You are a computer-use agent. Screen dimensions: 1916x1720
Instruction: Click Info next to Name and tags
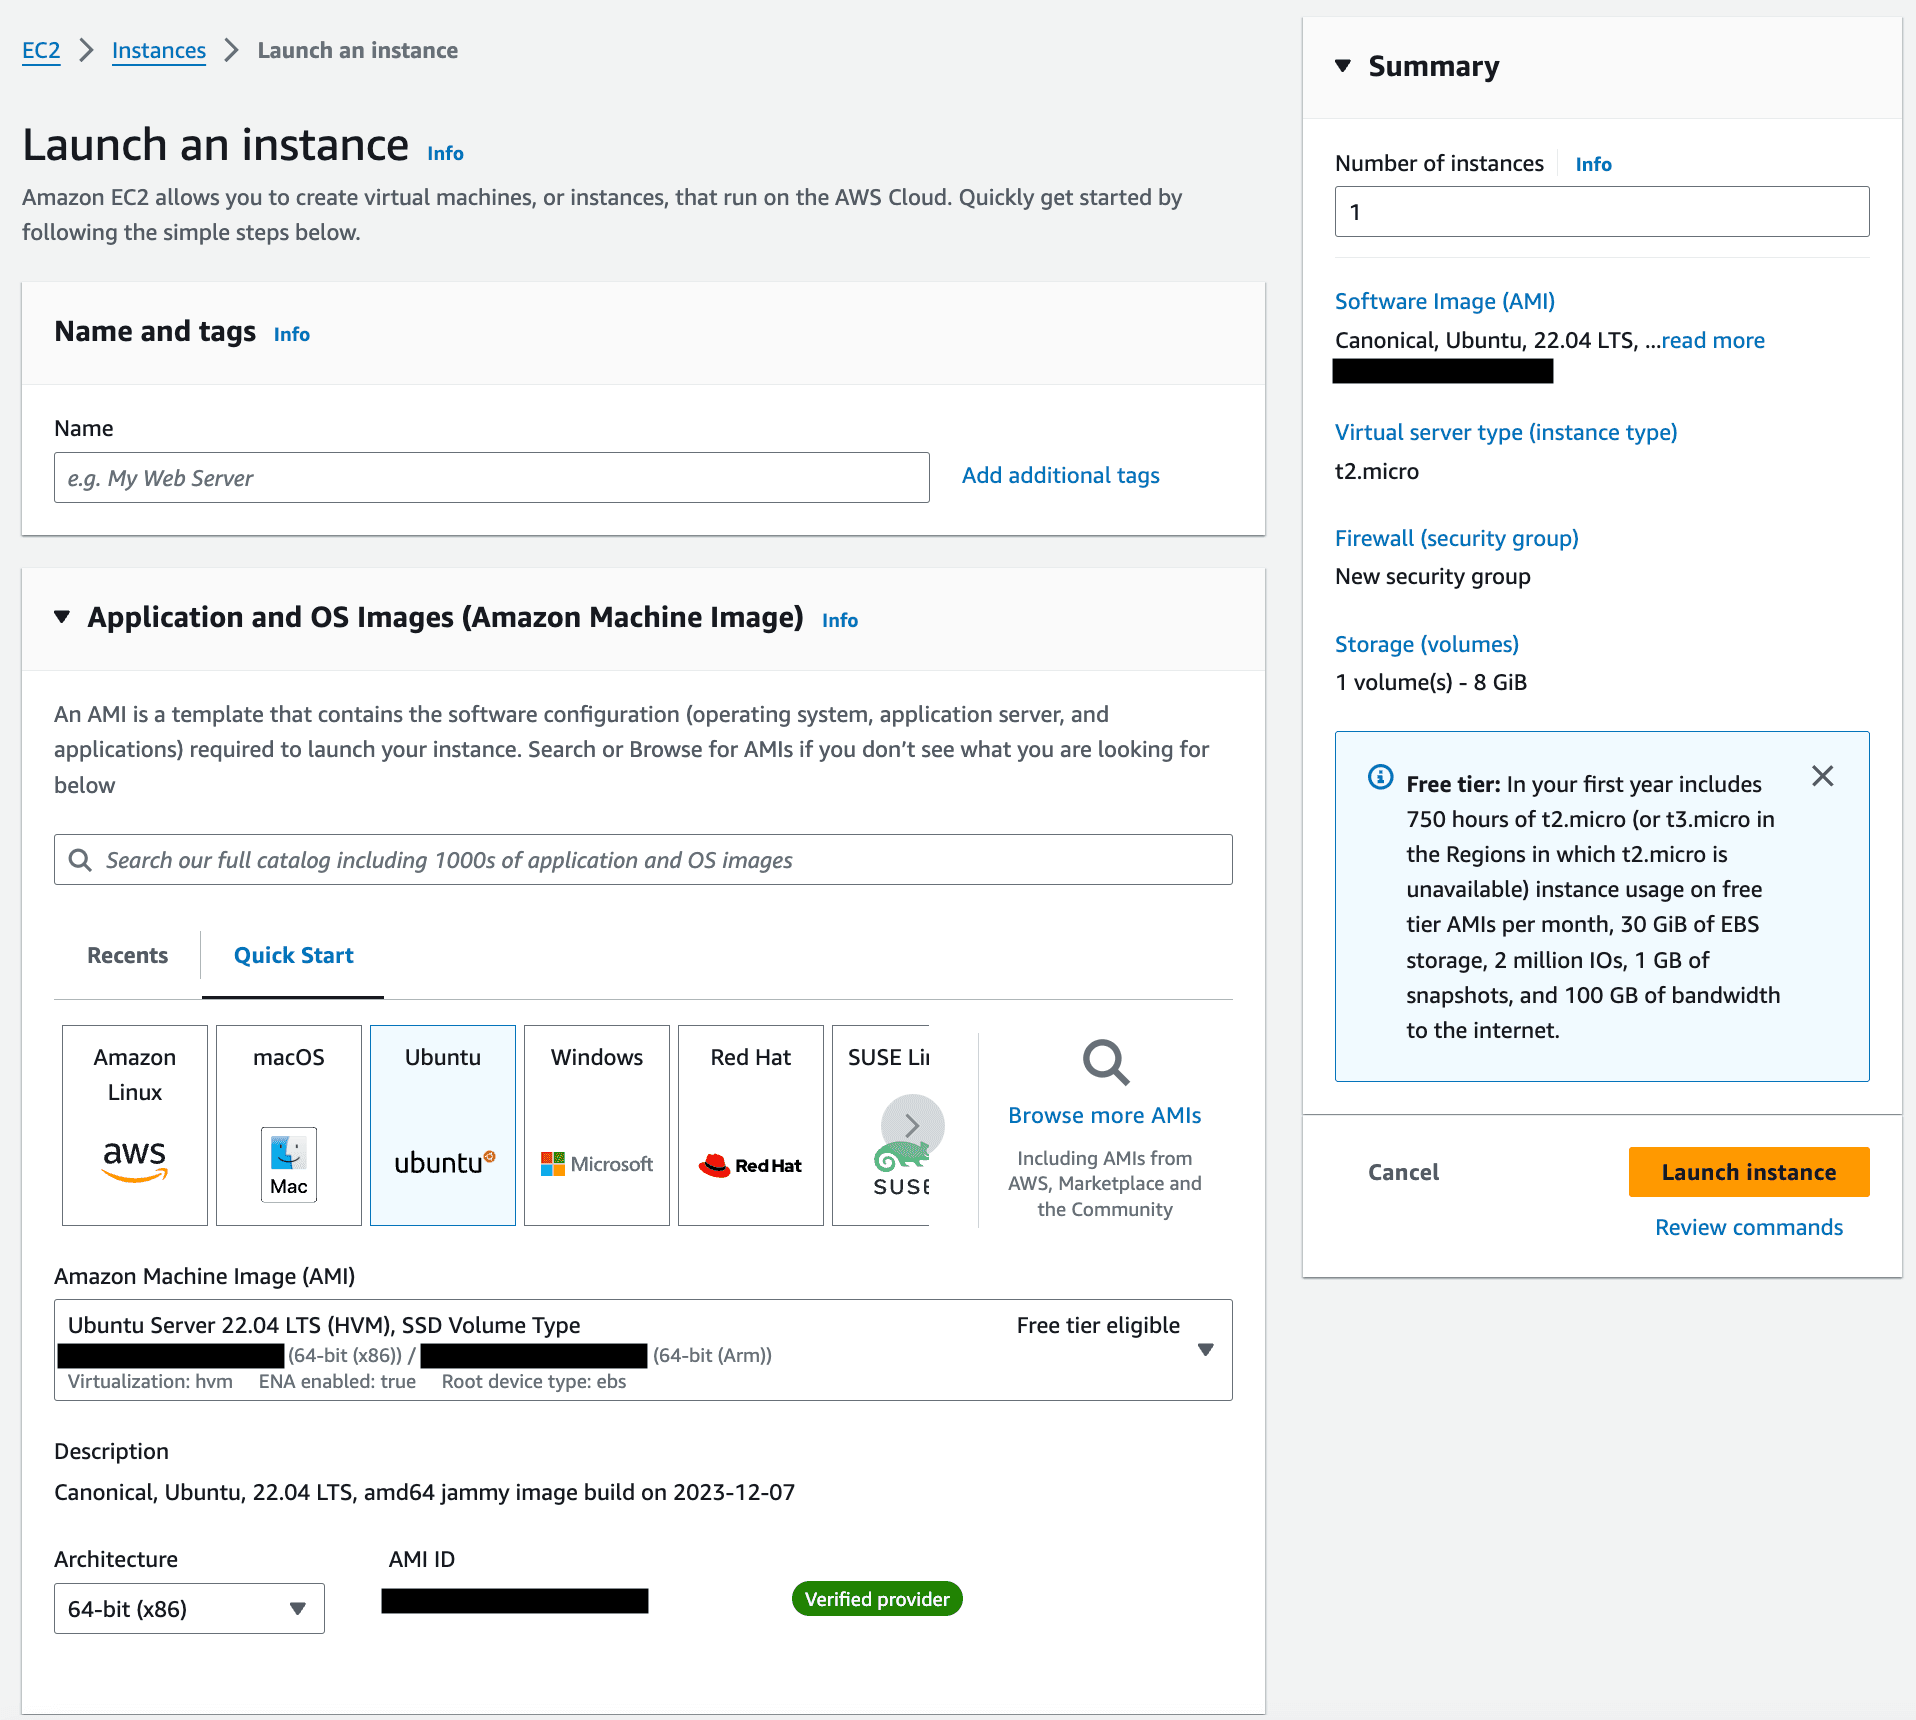[292, 334]
